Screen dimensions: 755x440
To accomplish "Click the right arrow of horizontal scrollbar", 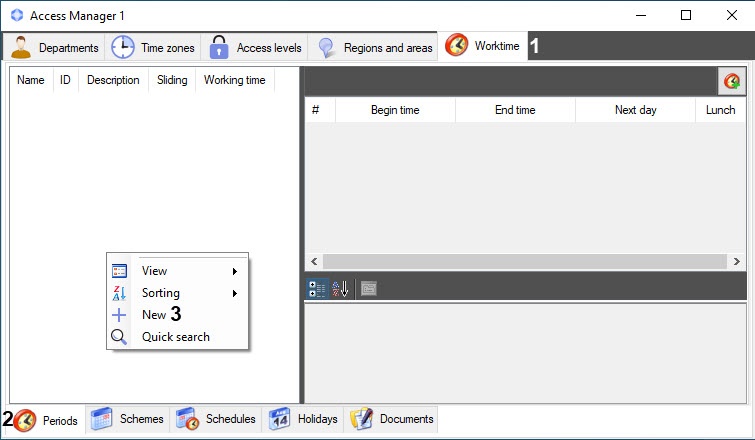I will [x=736, y=261].
